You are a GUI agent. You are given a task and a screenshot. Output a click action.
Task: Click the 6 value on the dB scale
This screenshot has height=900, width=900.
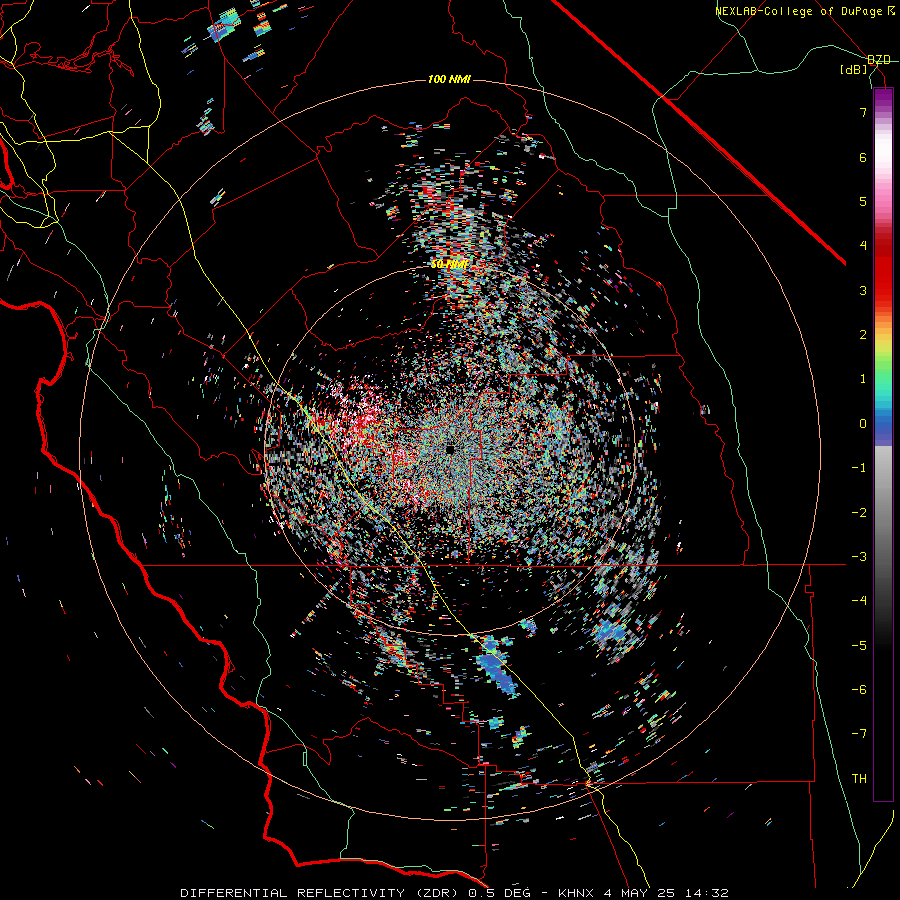click(863, 157)
